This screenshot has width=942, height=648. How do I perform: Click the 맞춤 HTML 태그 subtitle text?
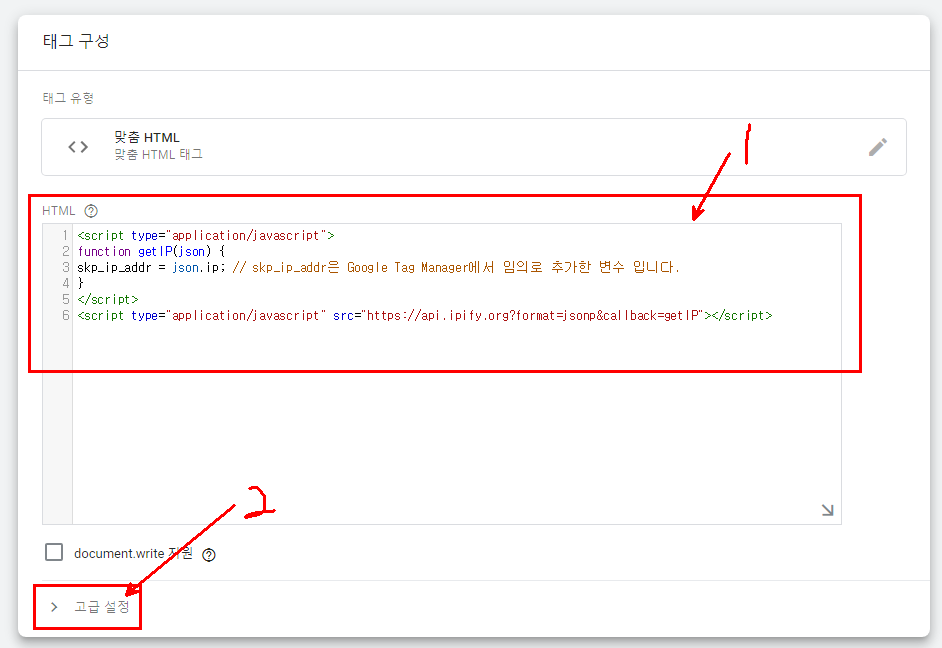tap(159, 154)
